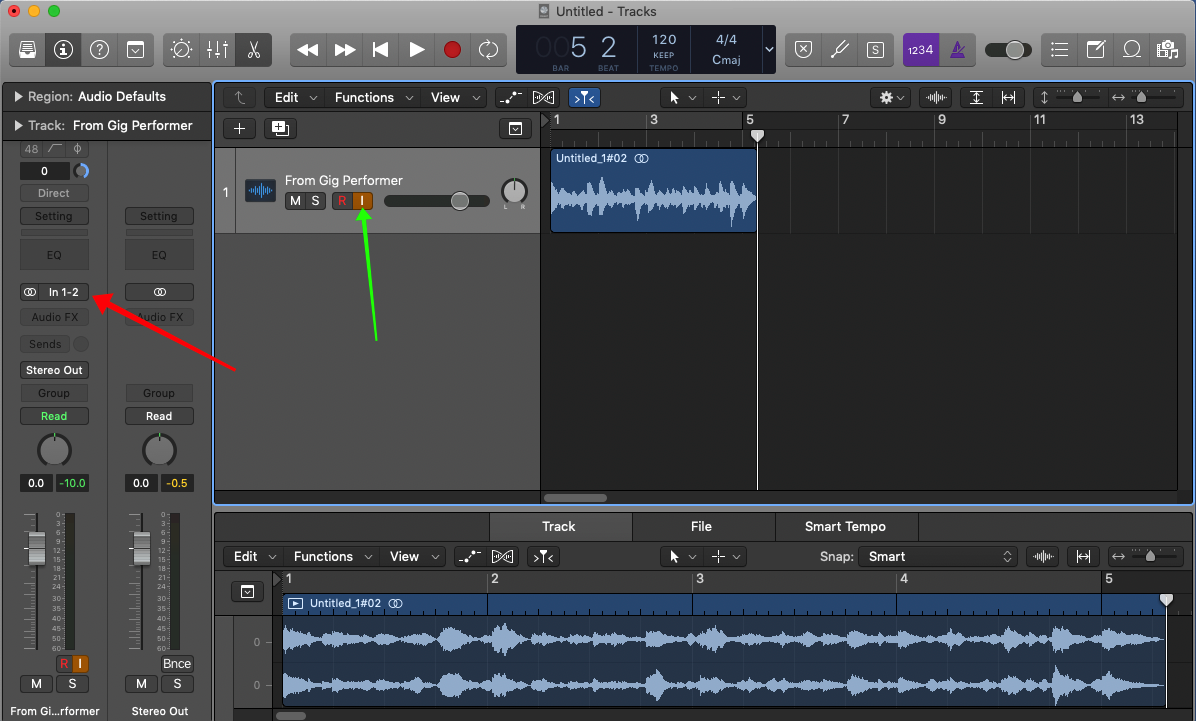
Task: Open the Note Pads icon
Action: pyautogui.click(x=1095, y=50)
